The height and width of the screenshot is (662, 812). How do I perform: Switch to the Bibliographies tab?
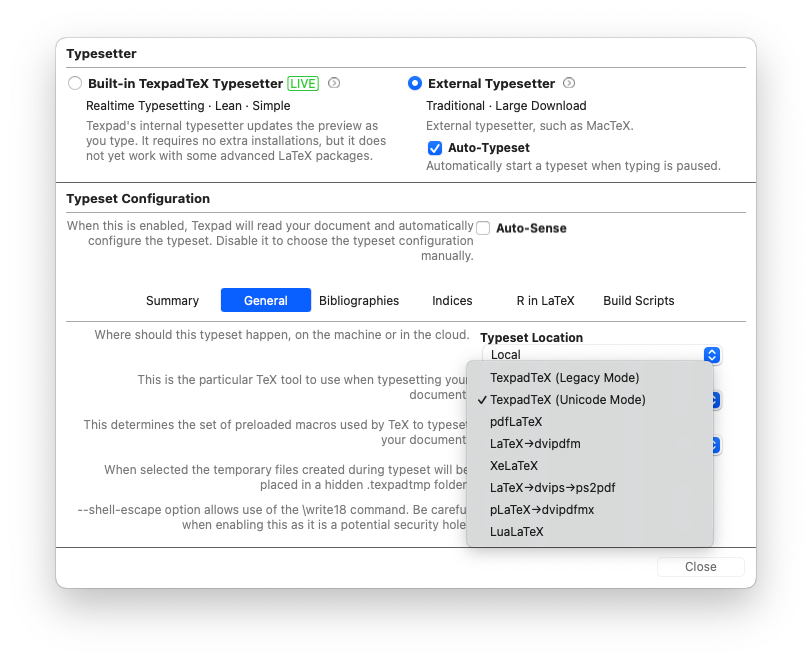click(x=359, y=300)
